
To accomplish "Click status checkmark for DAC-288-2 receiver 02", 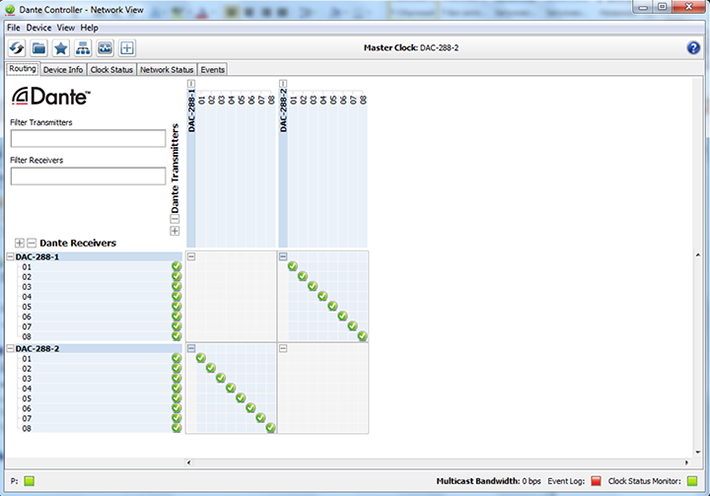I will pyautogui.click(x=176, y=368).
